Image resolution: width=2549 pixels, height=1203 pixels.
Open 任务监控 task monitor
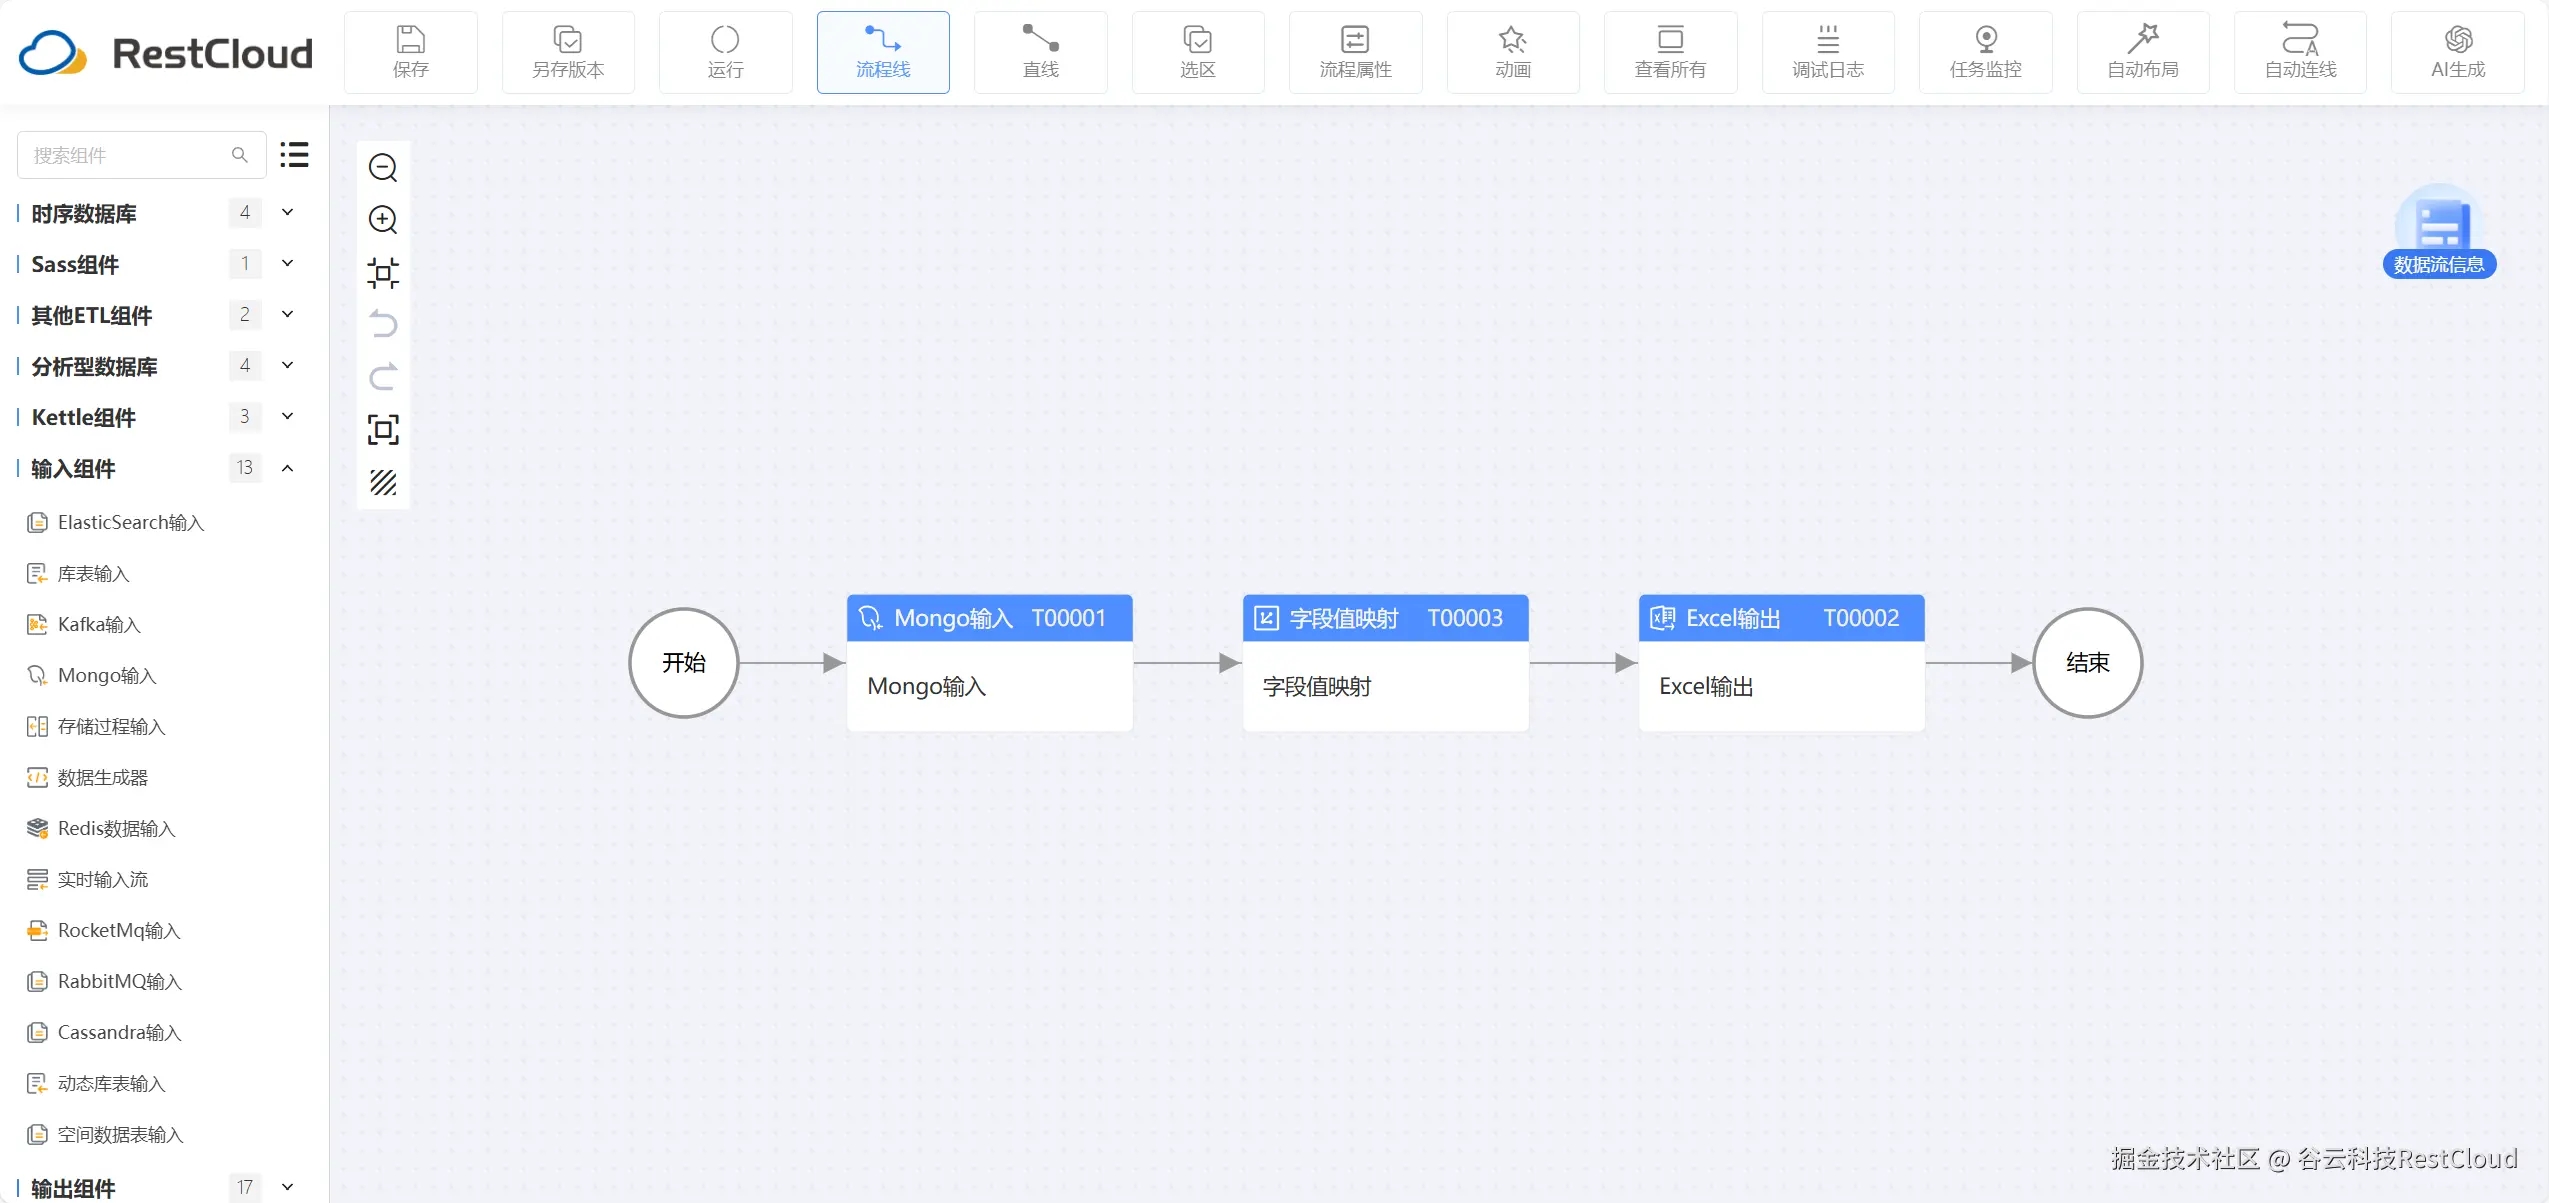1986,53
